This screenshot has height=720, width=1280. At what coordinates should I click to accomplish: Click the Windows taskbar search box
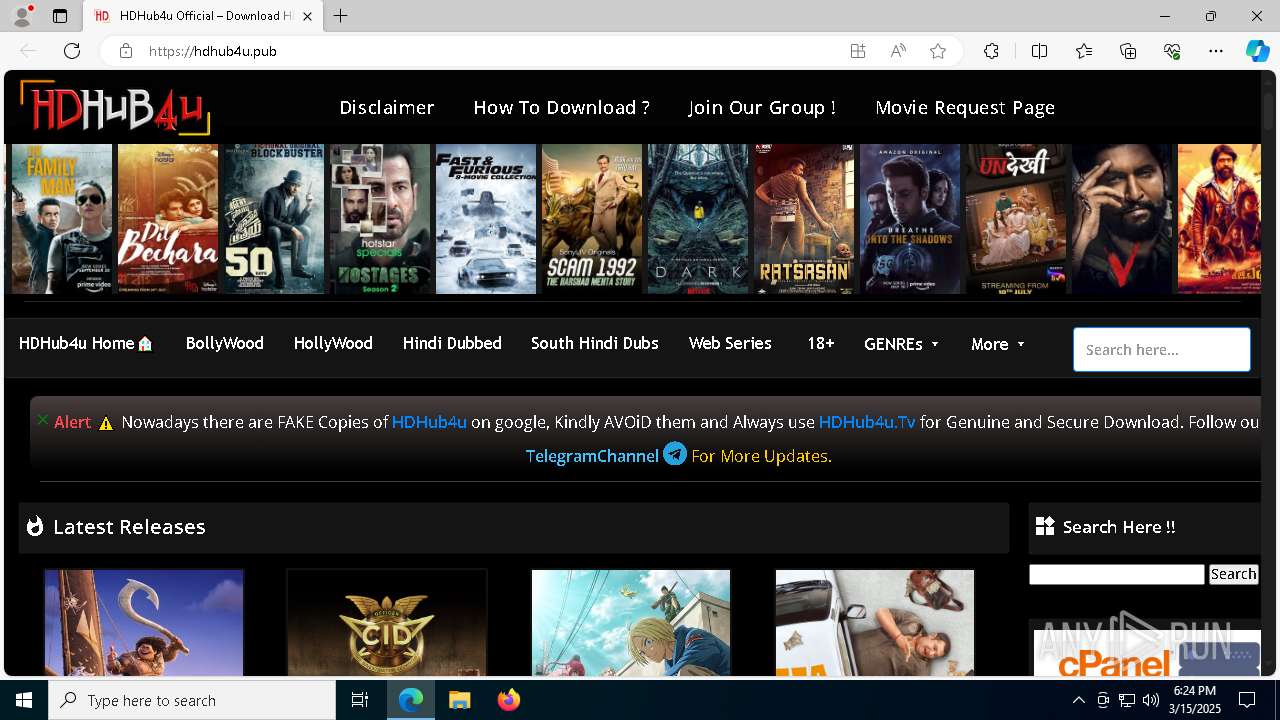[192, 700]
